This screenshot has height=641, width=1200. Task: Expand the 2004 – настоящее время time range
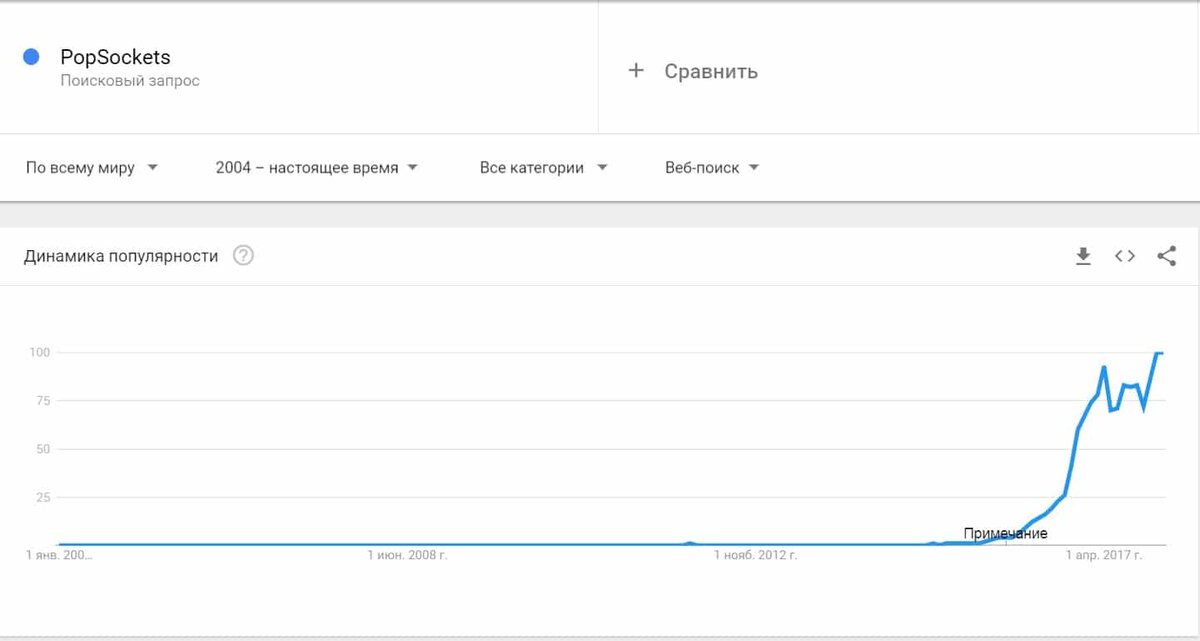(316, 168)
